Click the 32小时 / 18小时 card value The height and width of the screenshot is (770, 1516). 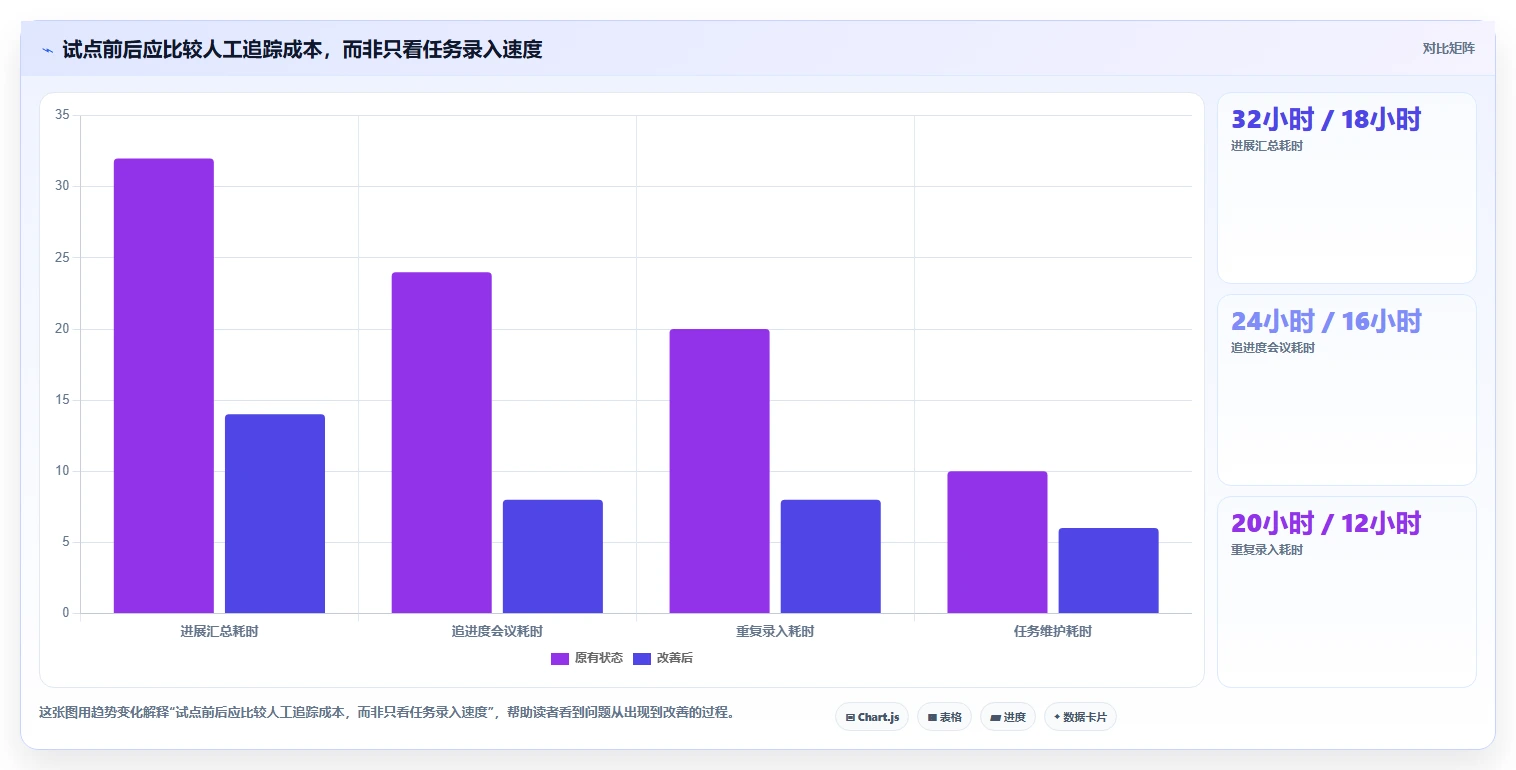1326,119
